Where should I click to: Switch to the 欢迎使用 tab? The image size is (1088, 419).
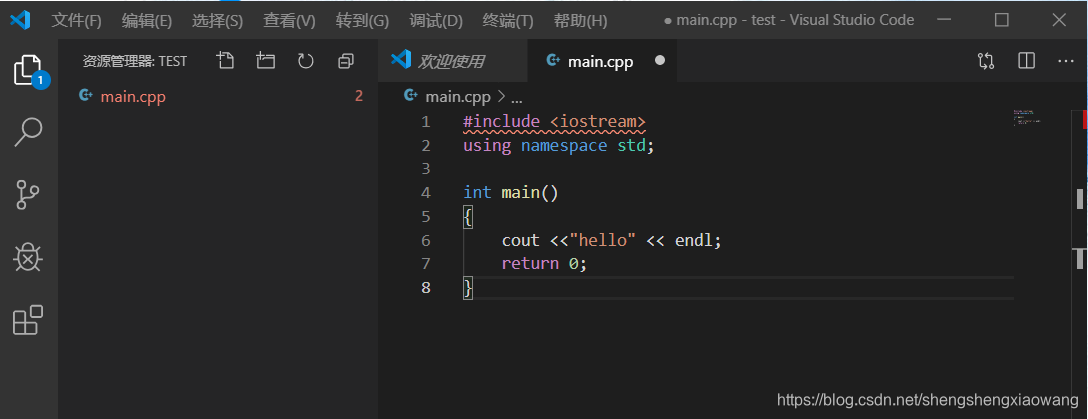[452, 61]
